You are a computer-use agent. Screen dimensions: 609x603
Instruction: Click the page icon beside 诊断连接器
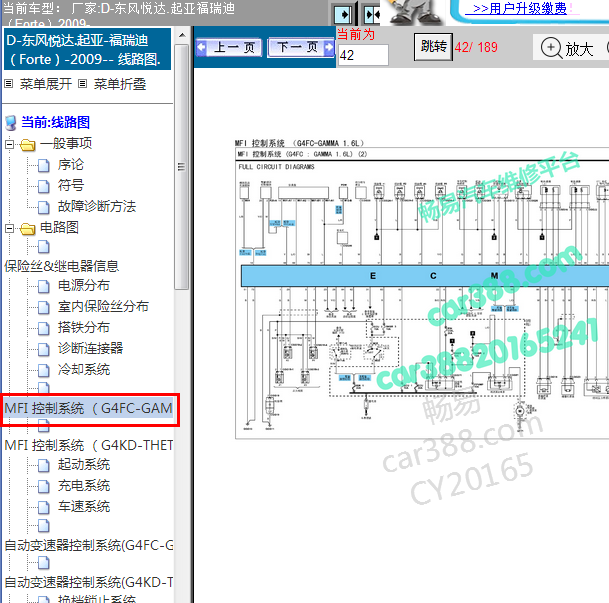[x=44, y=349]
